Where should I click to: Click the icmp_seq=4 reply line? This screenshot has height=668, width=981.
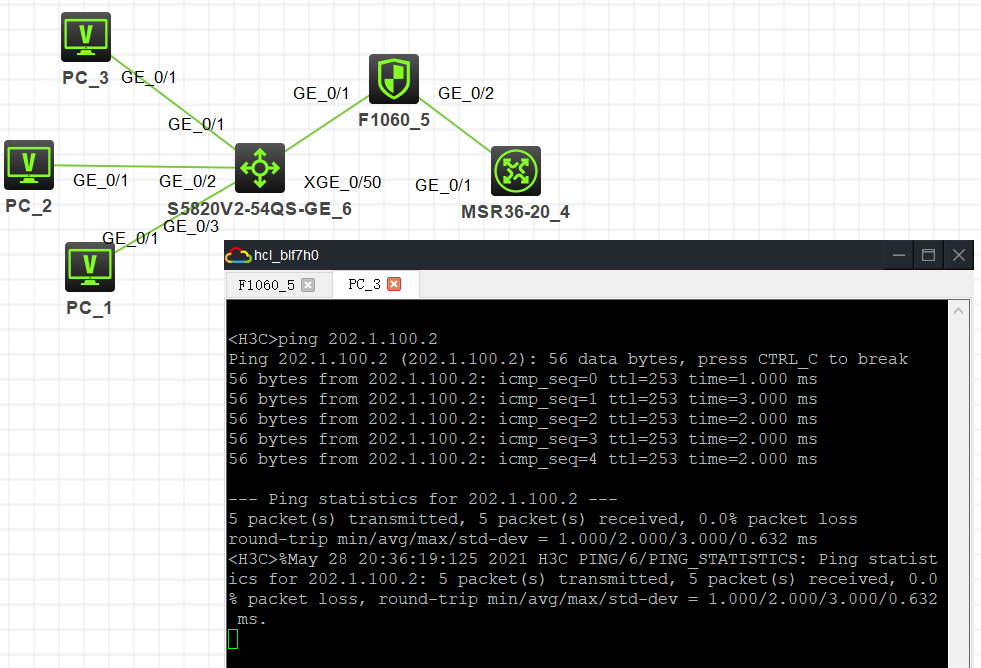(523, 459)
